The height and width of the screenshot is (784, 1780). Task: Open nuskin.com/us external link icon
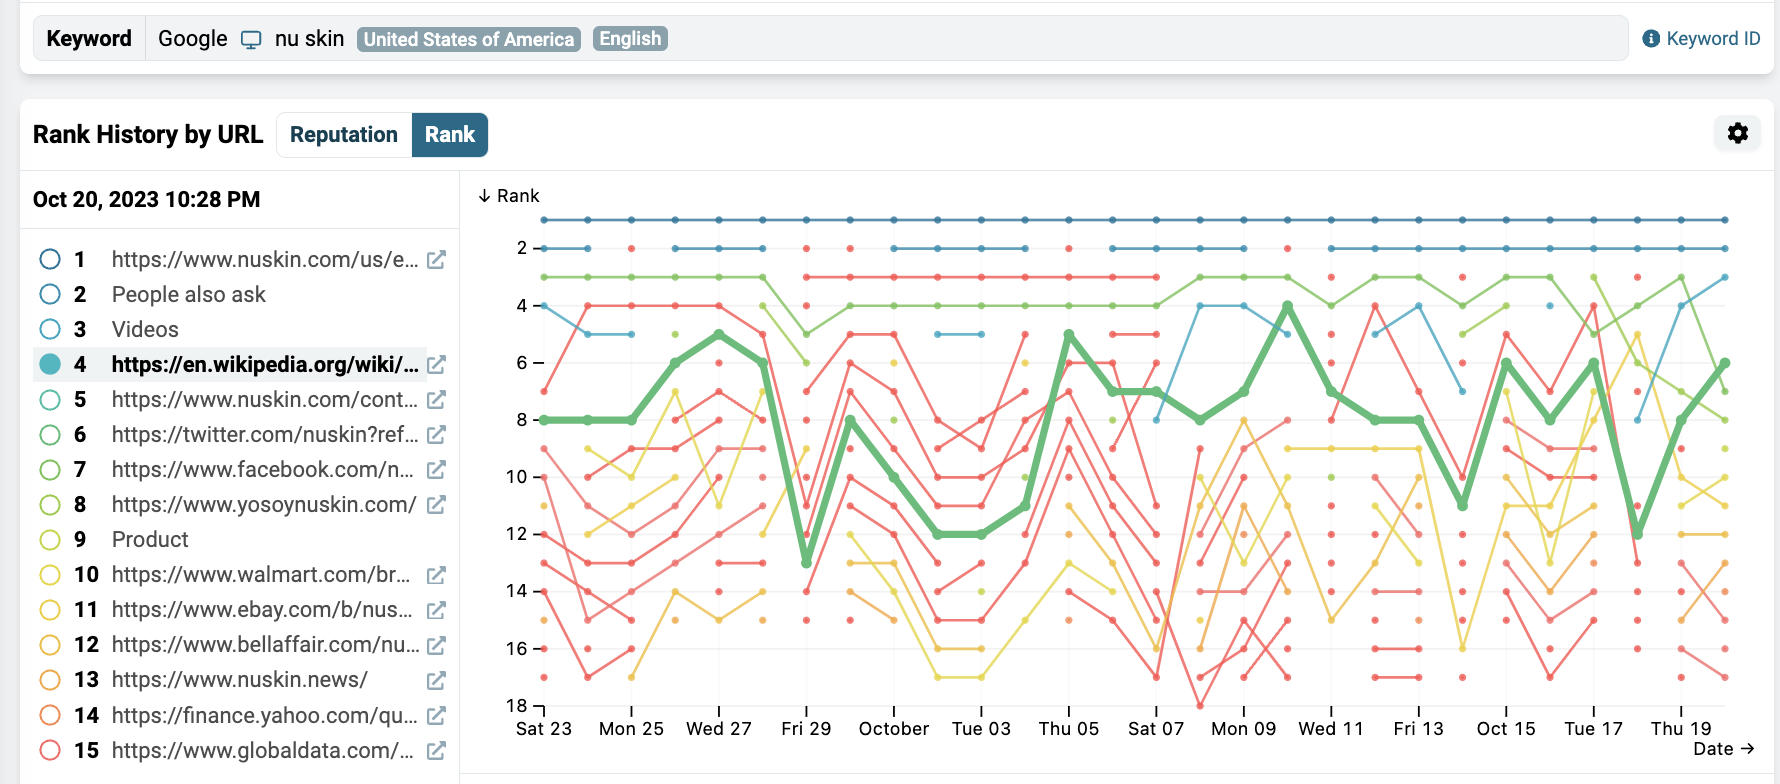click(x=436, y=260)
